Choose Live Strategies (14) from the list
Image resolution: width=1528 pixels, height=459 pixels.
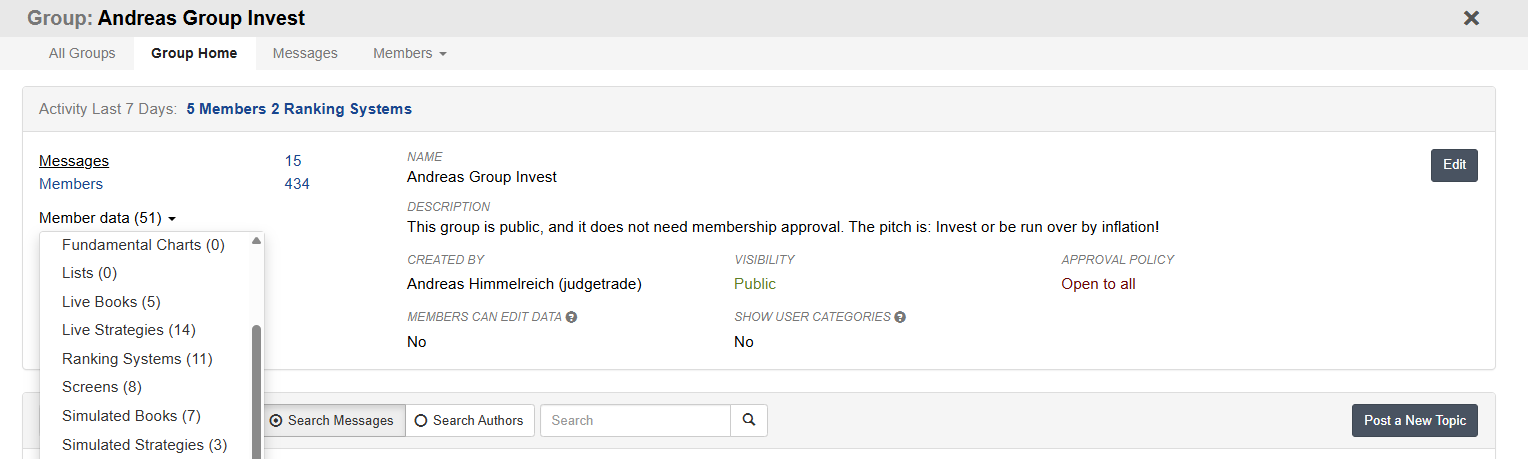pos(129,330)
